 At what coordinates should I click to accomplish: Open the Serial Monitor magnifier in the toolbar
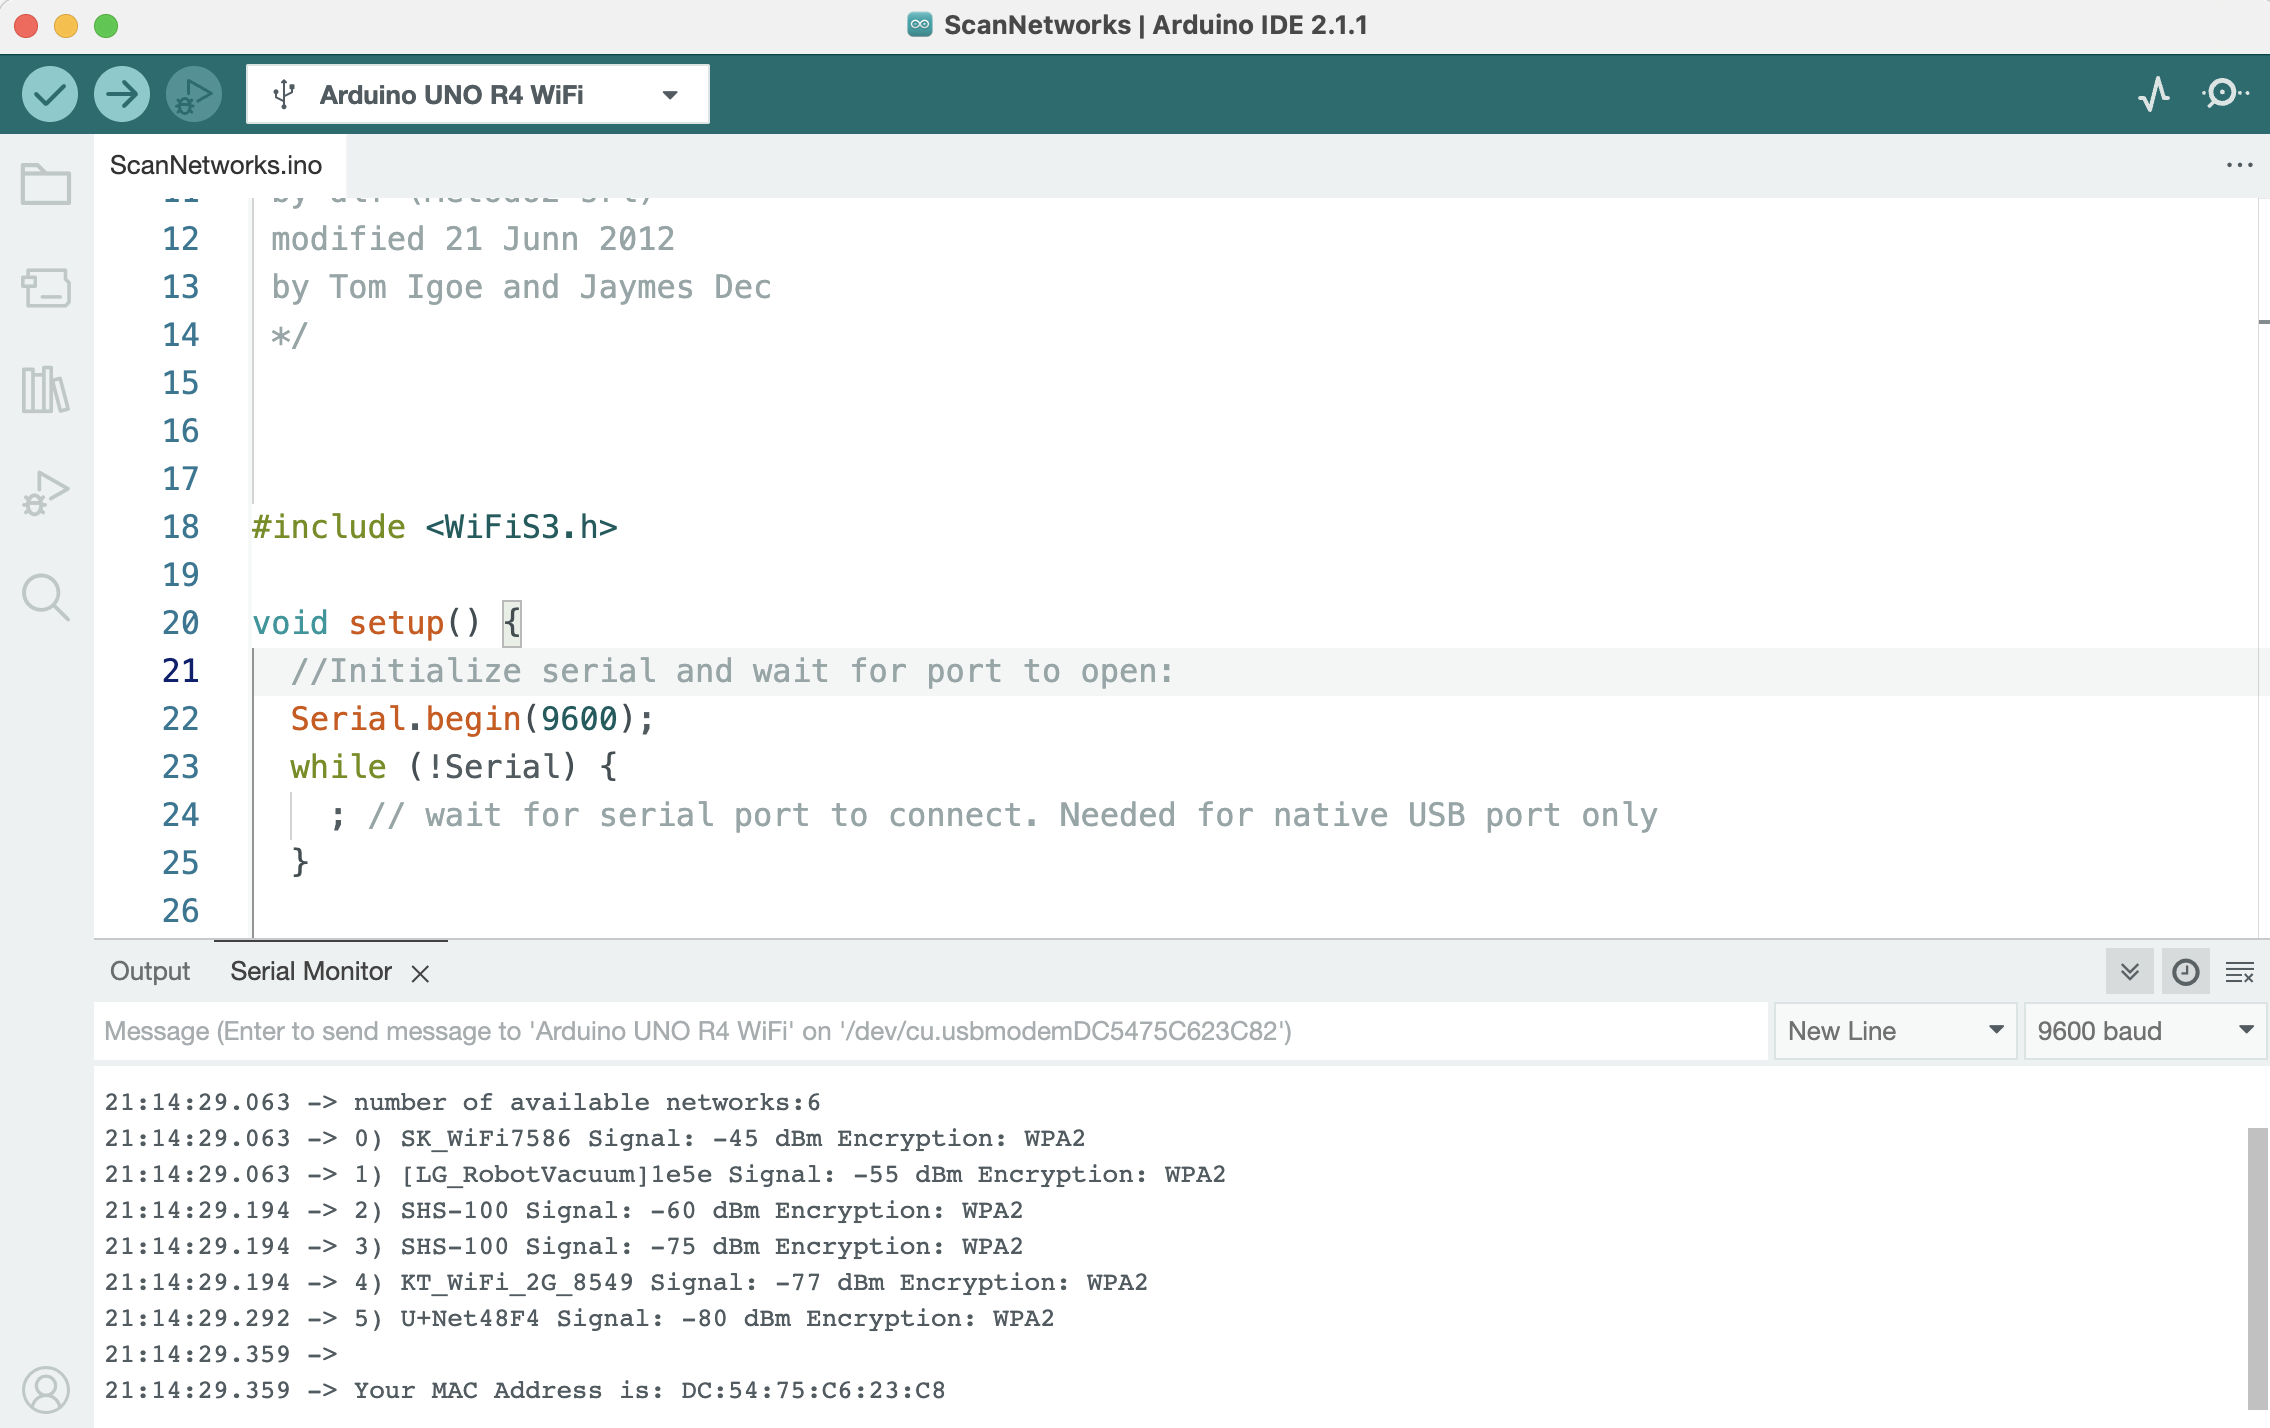coord(2224,95)
